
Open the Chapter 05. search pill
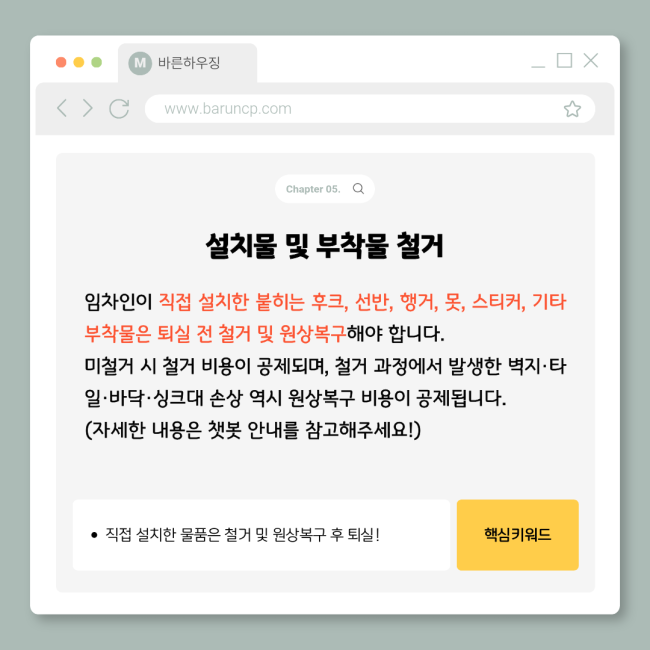coord(325,189)
